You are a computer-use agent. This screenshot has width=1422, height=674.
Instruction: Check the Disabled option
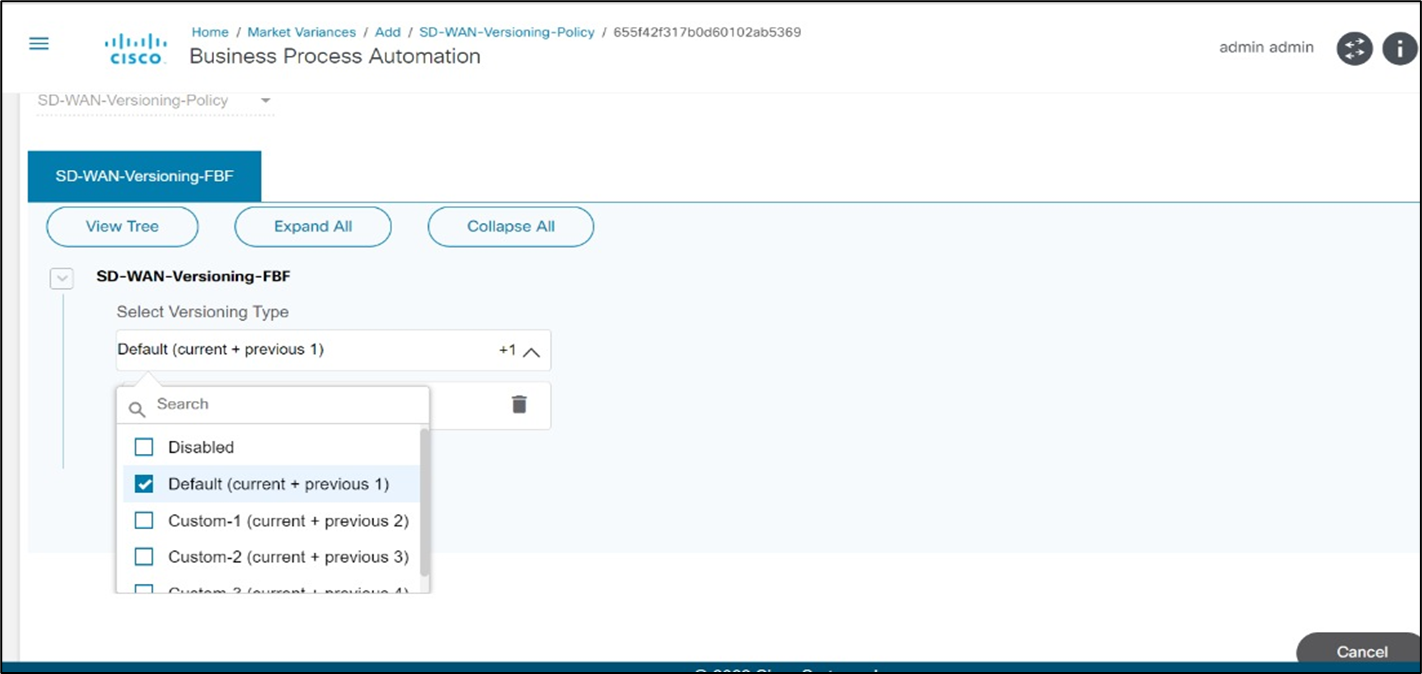(144, 447)
